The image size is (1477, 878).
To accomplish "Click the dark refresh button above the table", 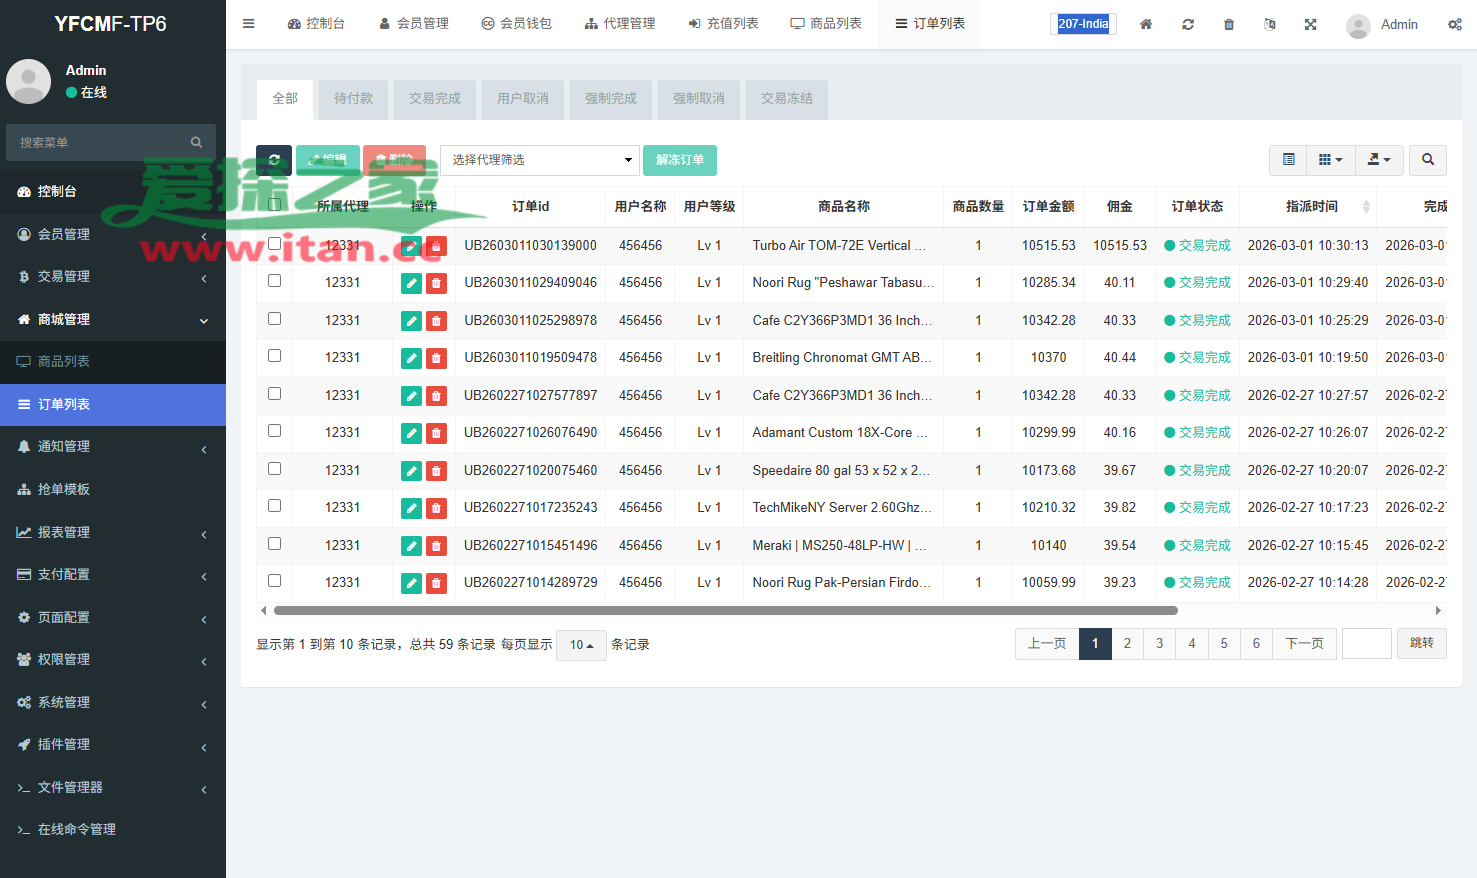I will 274,160.
